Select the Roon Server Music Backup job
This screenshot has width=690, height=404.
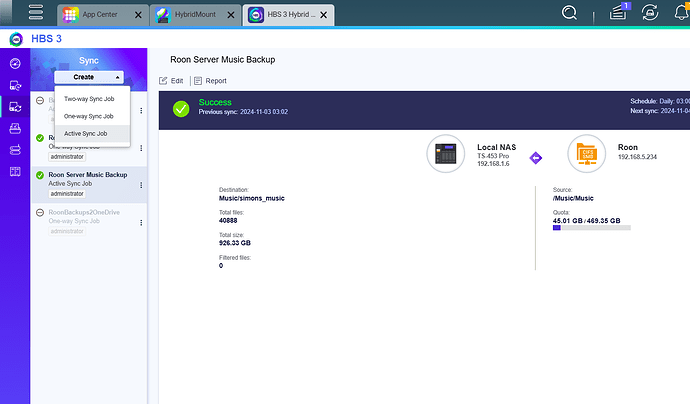point(88,184)
